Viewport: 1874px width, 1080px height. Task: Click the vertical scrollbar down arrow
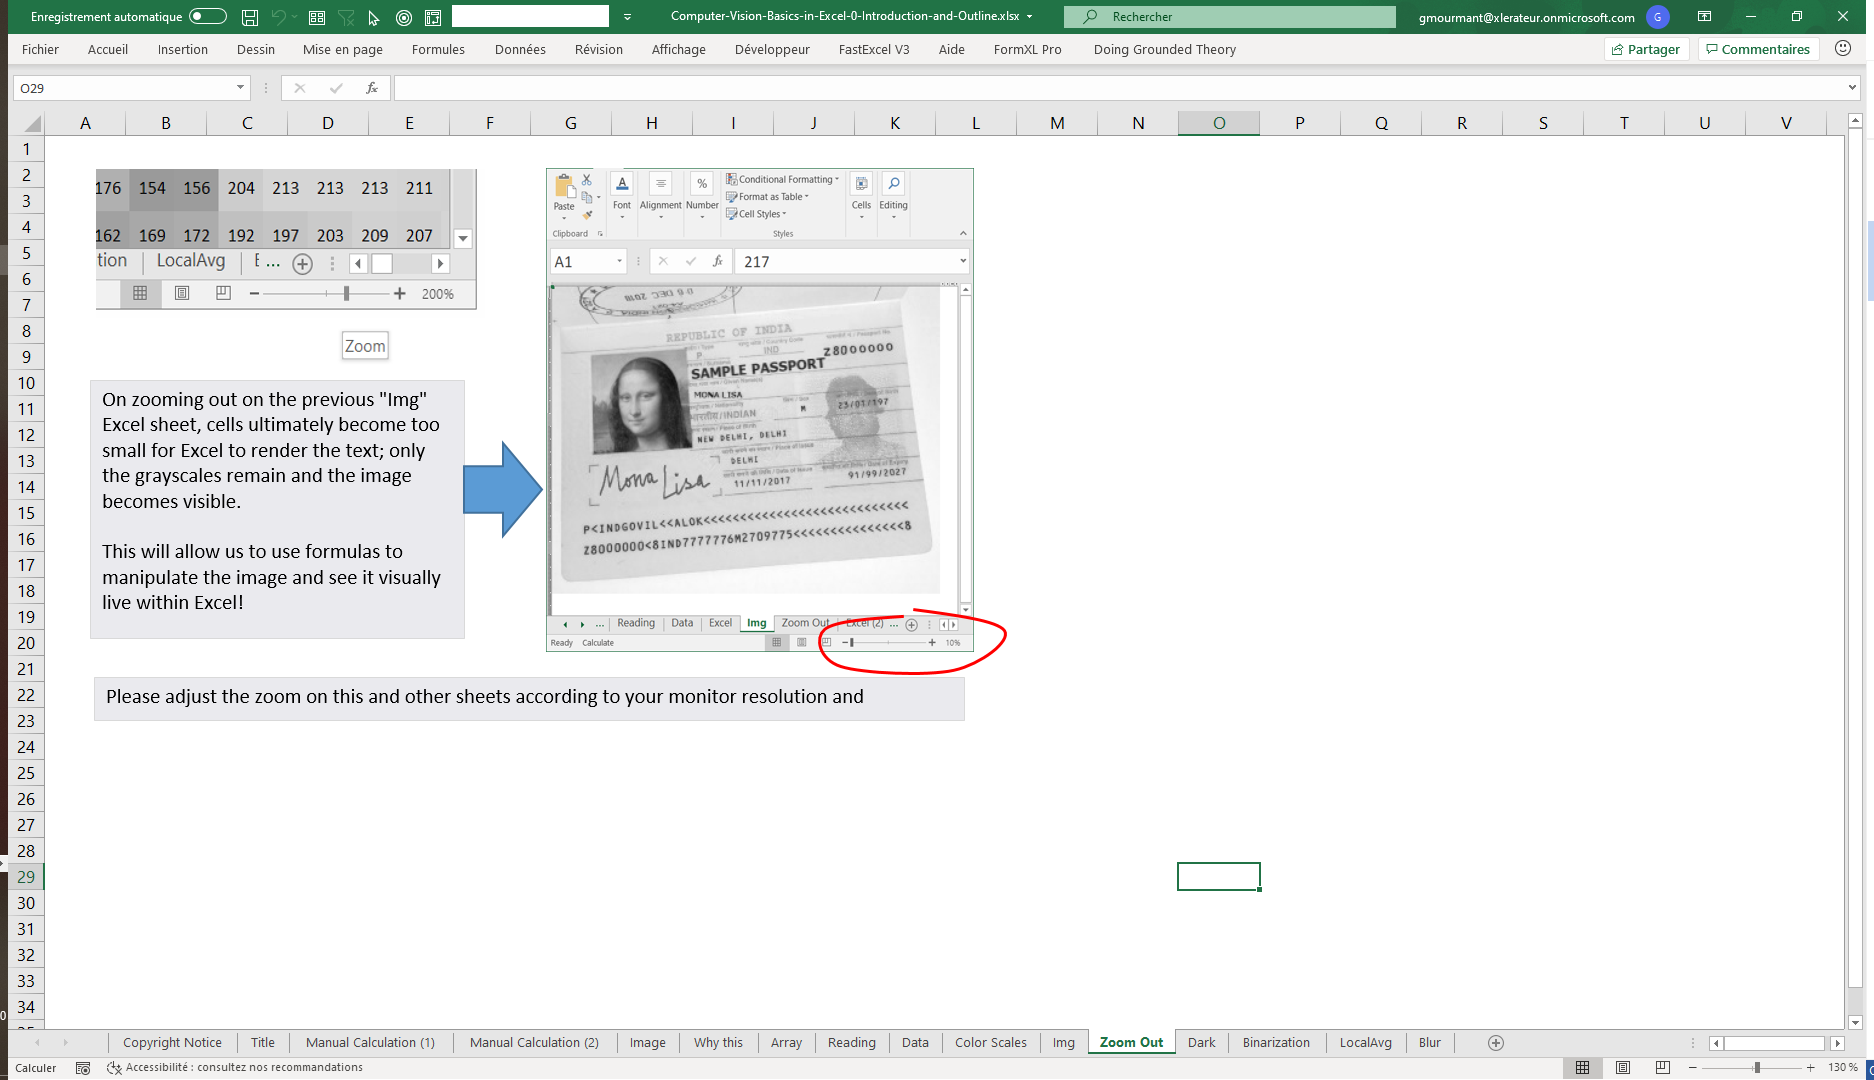pyautogui.click(x=1855, y=1022)
